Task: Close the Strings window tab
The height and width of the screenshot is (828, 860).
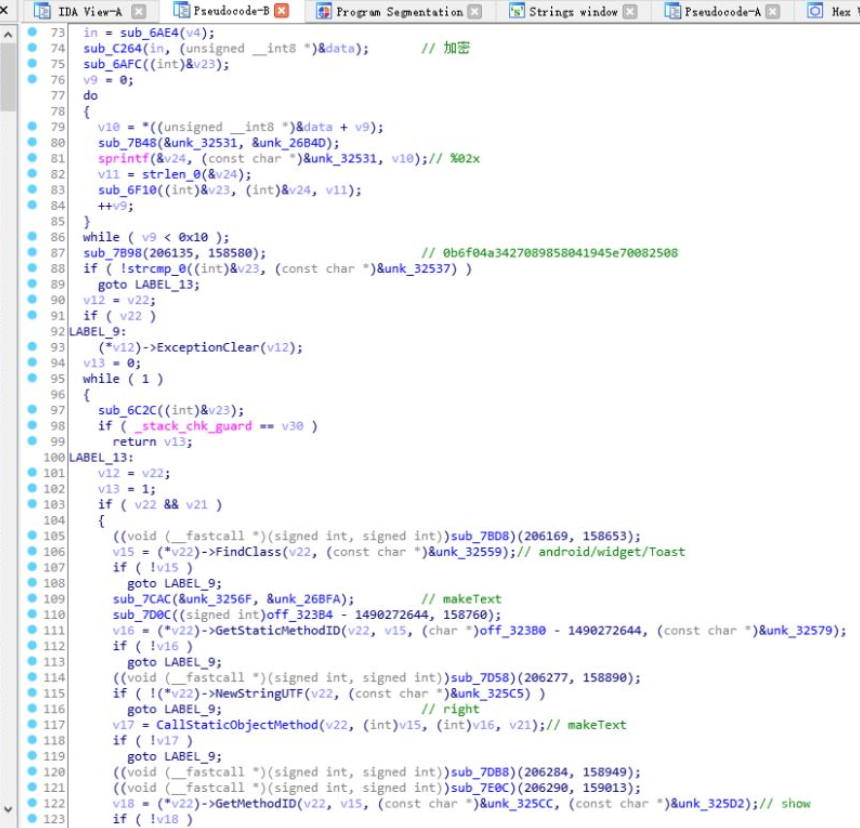Action: 631,12
